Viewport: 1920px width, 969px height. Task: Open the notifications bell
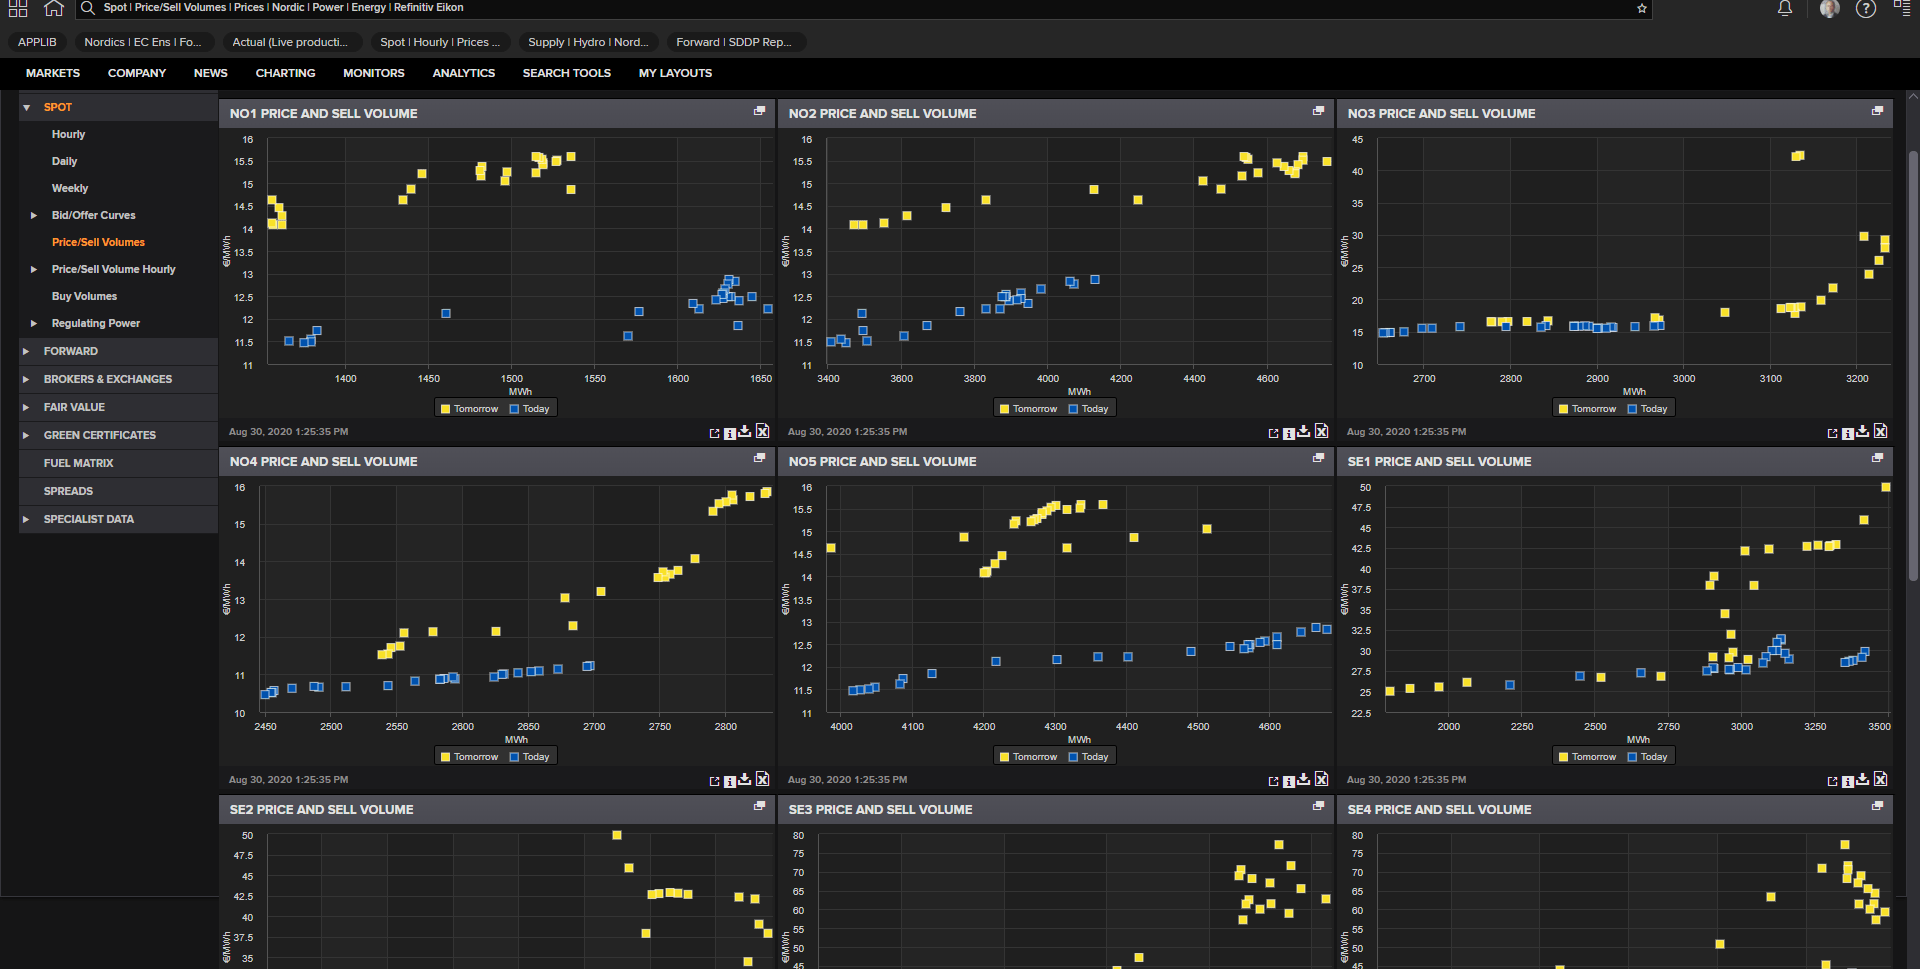click(1785, 8)
